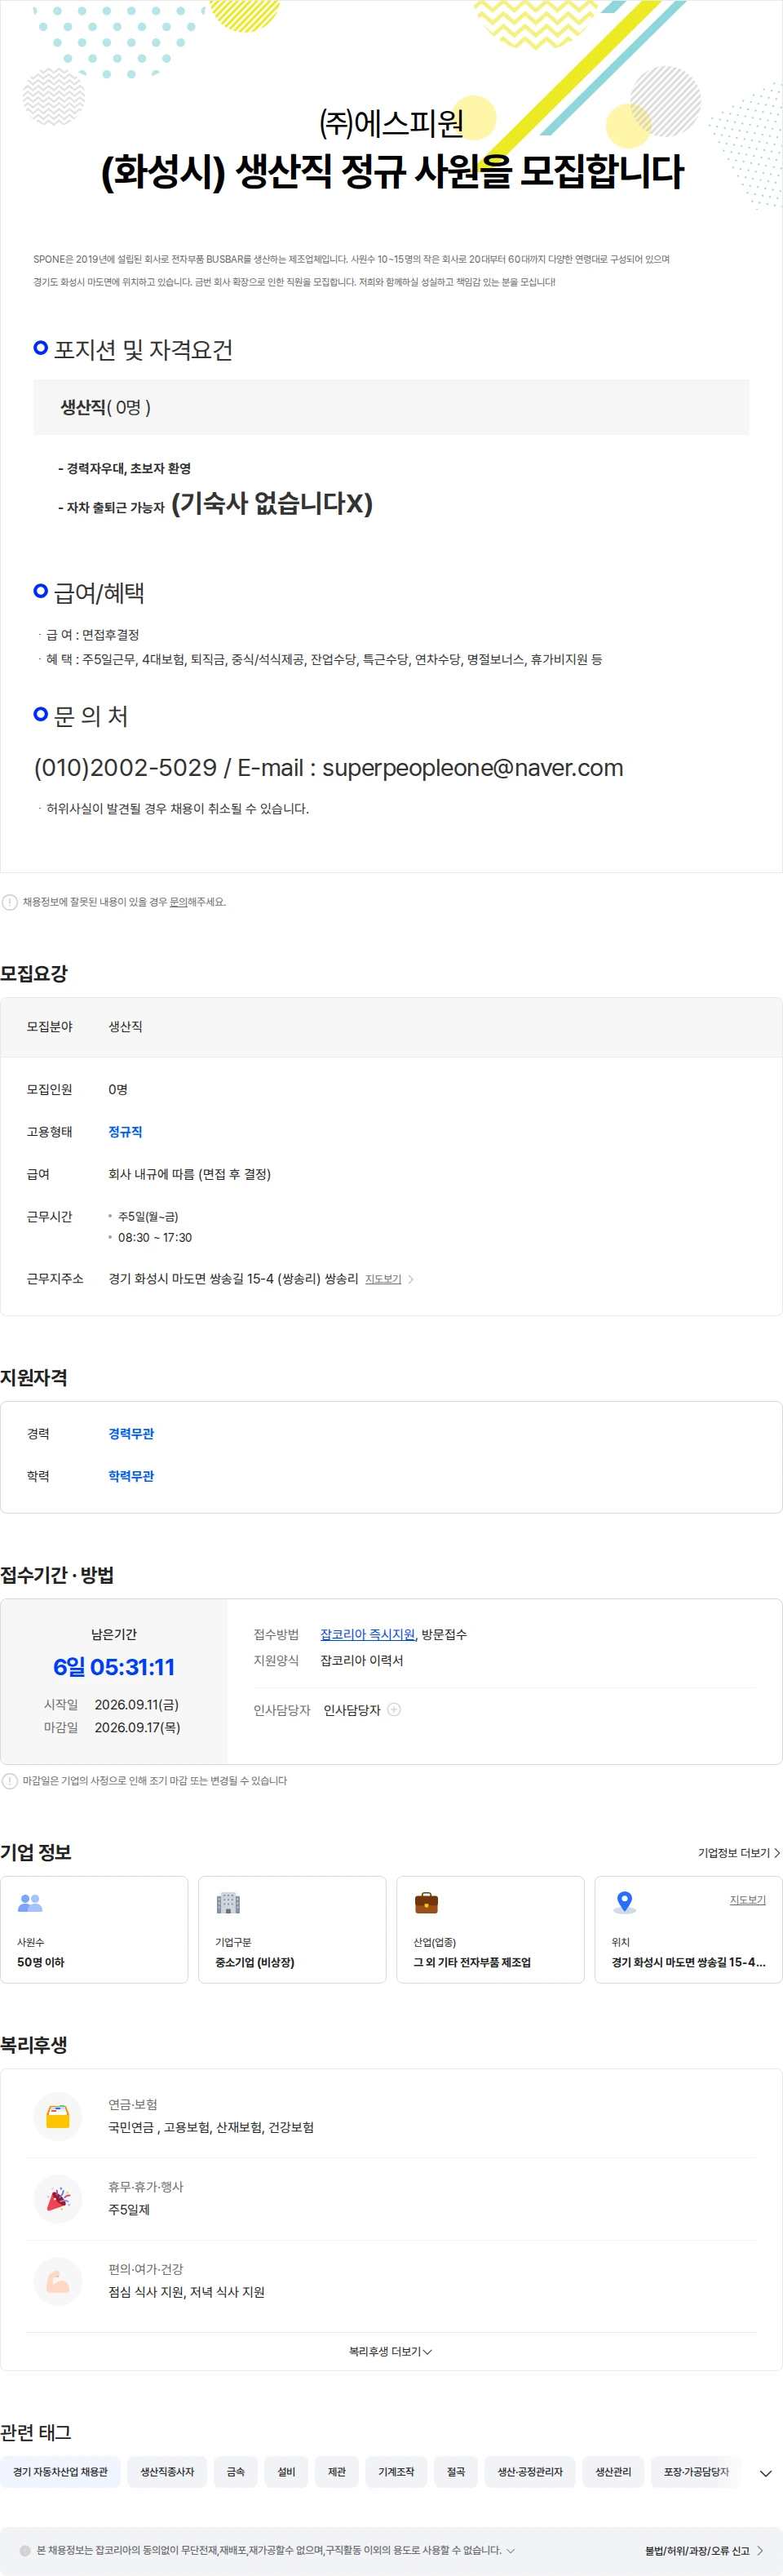This screenshot has width=783, height=2576.
Task: Click the 위치 map pin icon
Action: coord(624,1903)
